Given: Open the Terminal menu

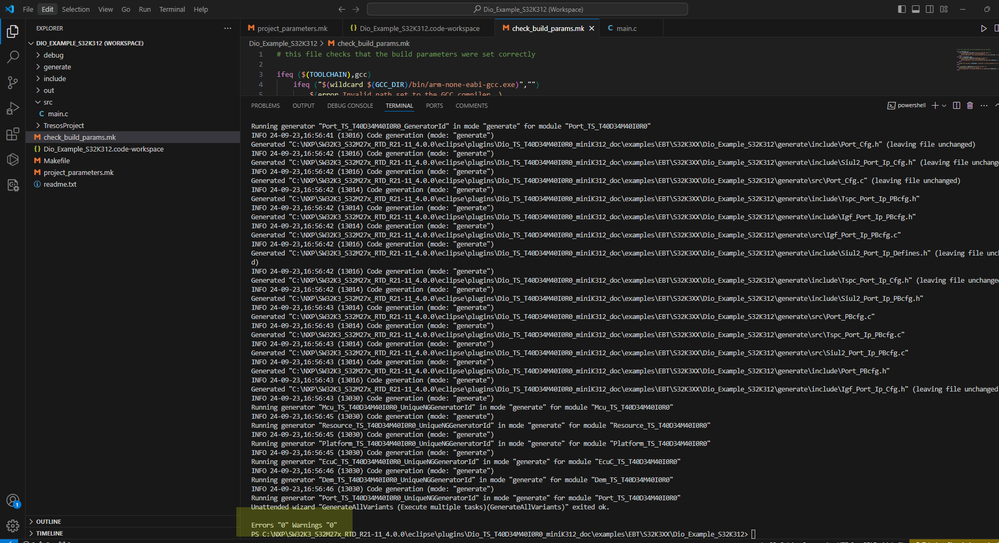Looking at the screenshot, I should point(172,9).
